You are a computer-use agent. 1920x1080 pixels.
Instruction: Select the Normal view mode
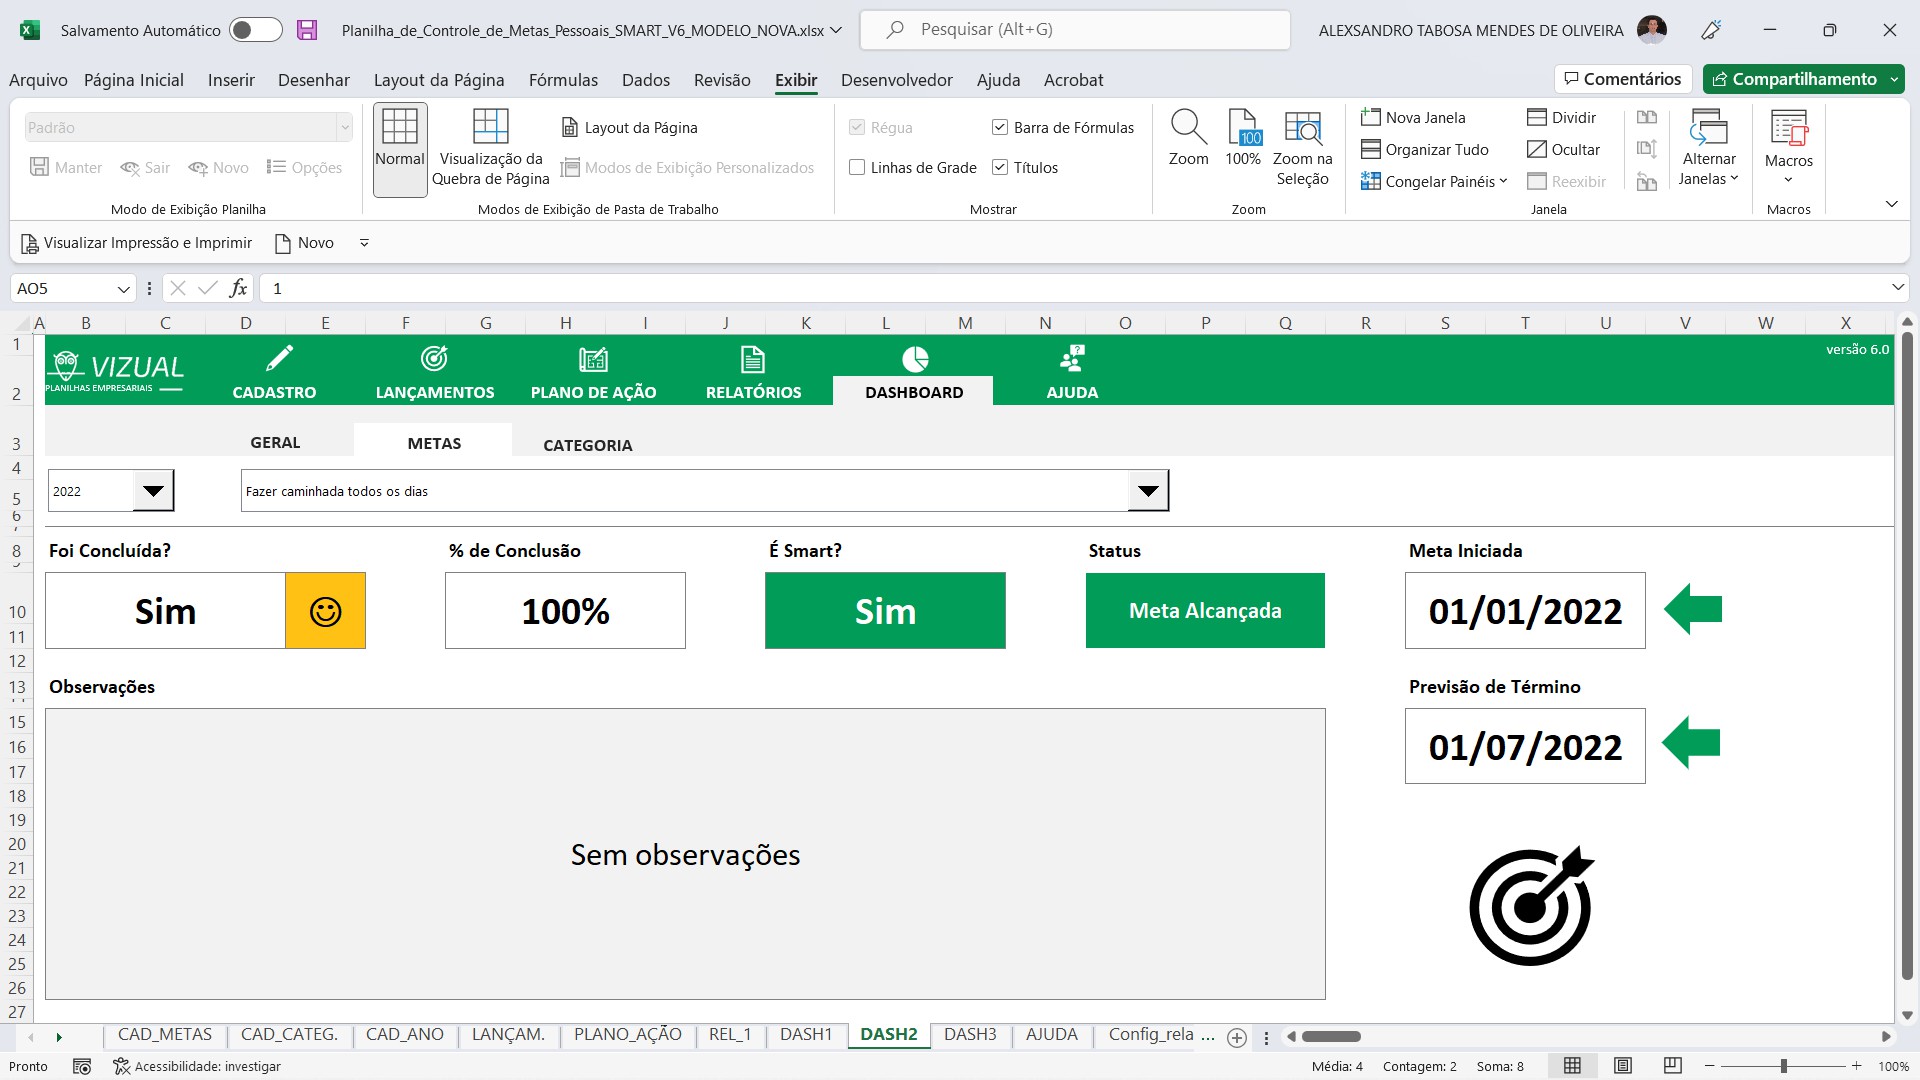399,148
